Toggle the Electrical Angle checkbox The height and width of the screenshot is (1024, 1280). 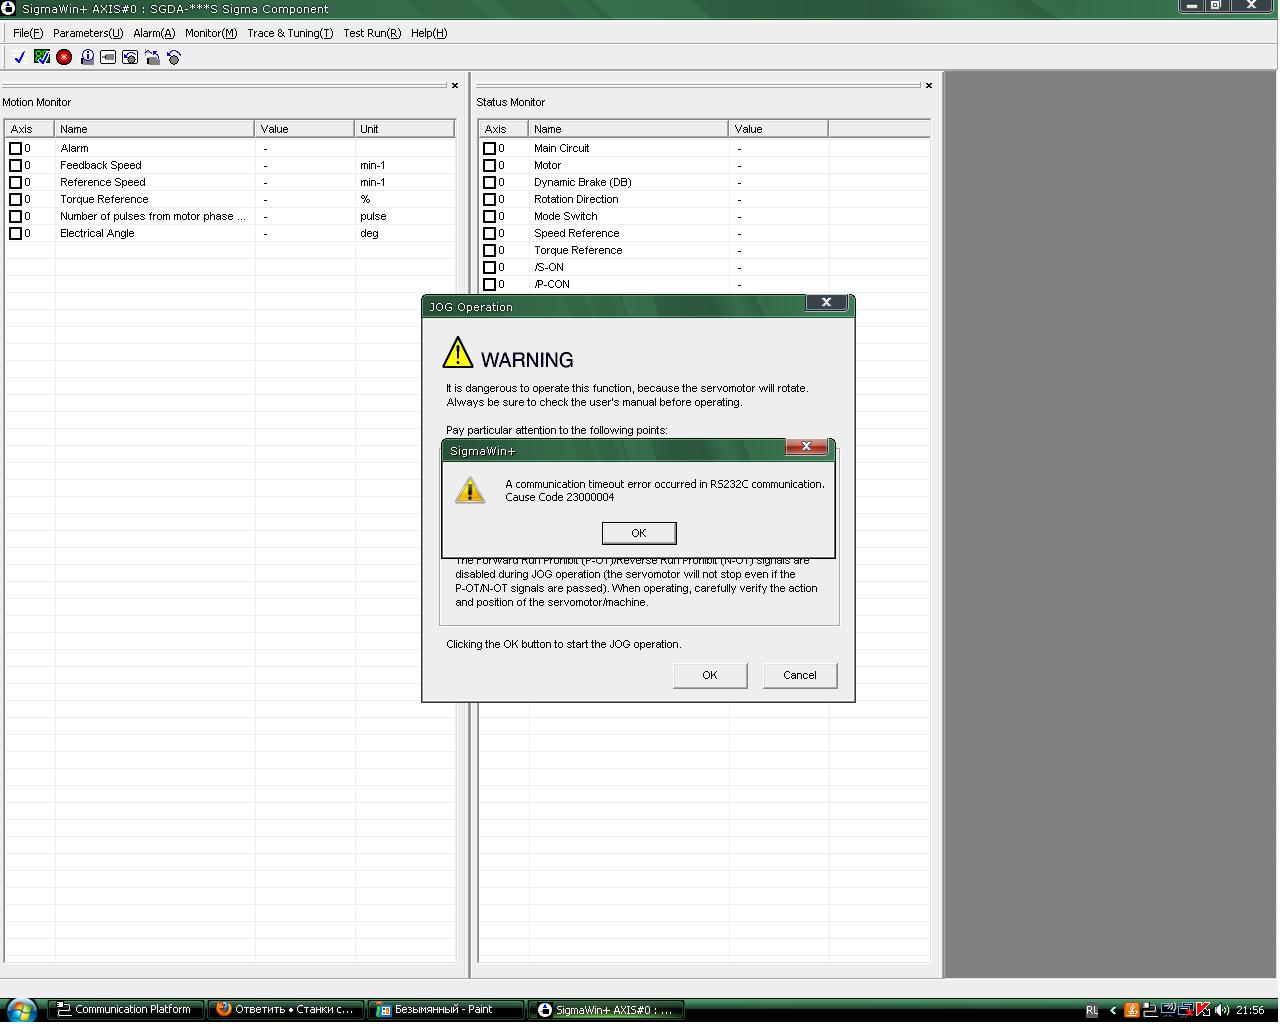15,233
